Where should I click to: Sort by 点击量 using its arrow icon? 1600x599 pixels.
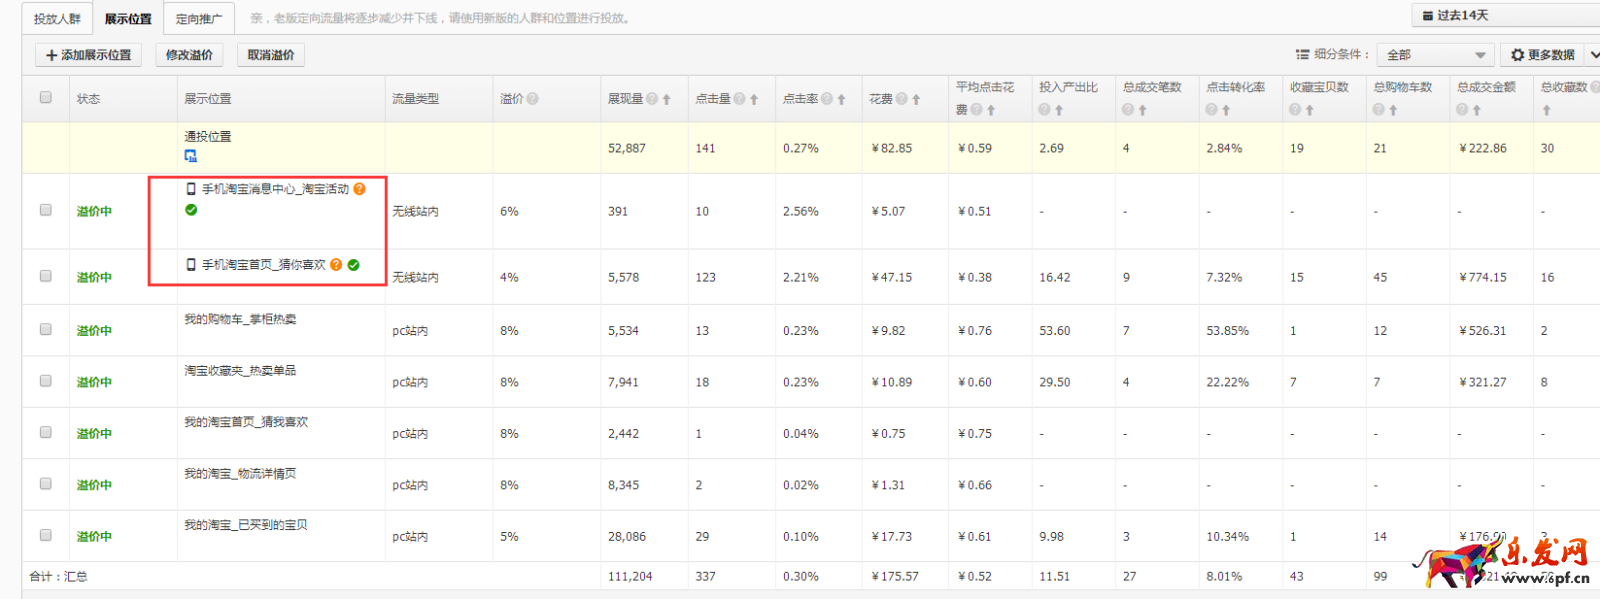(x=754, y=100)
